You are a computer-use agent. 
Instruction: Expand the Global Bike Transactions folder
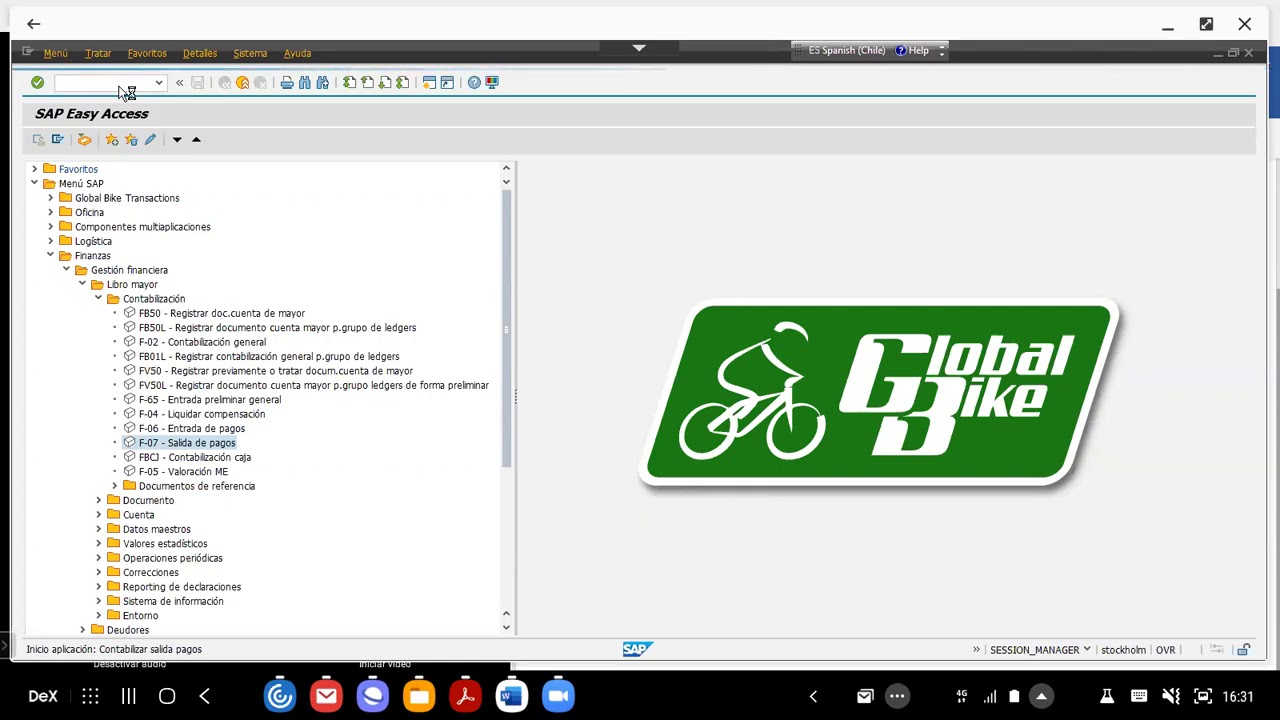(51, 198)
